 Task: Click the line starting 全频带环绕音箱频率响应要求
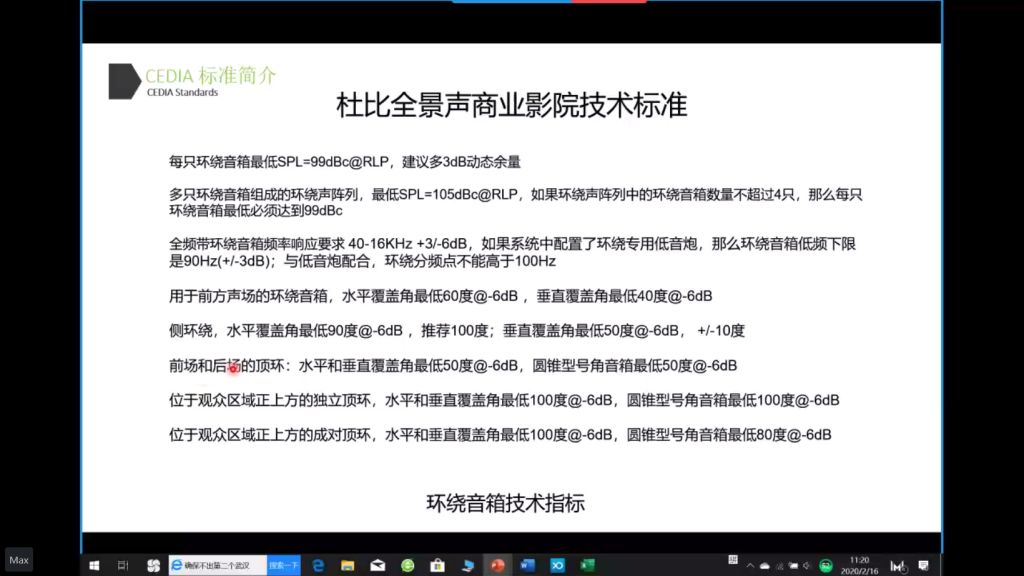[513, 244]
